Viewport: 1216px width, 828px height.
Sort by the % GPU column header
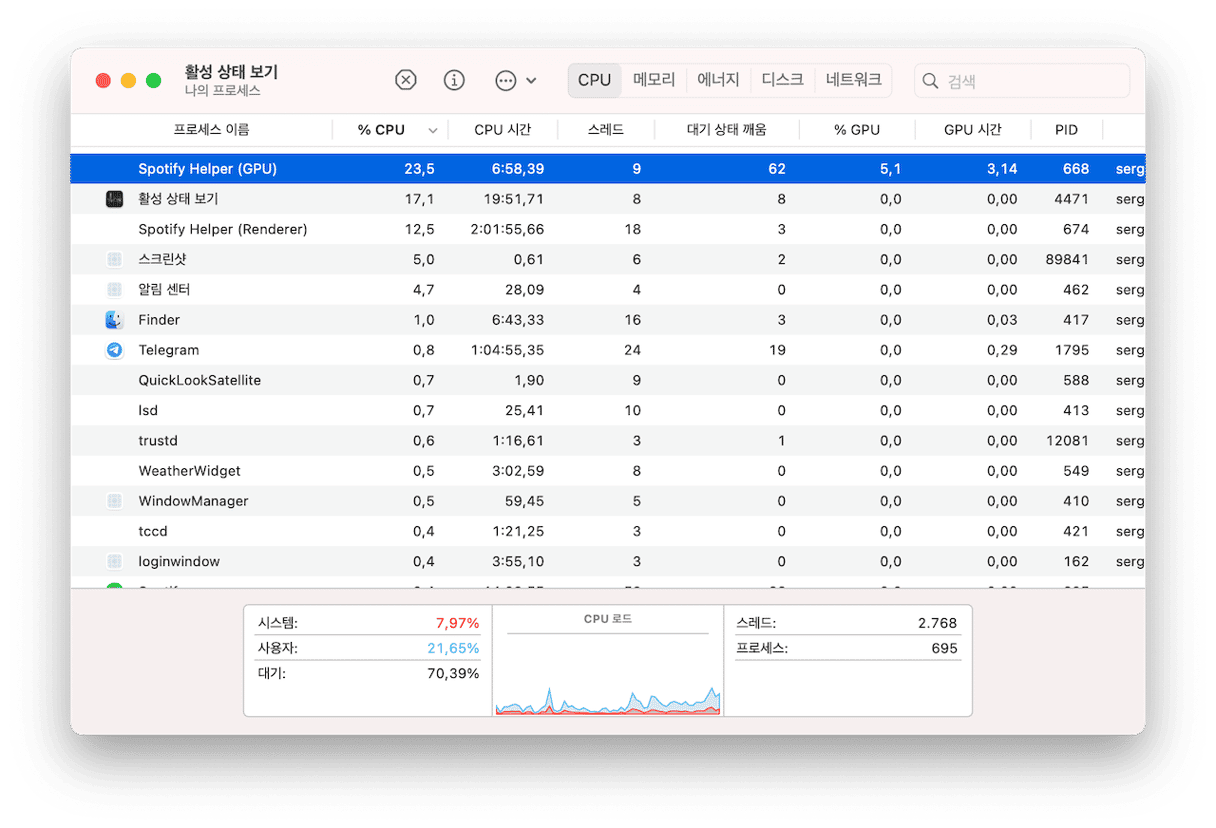857,130
